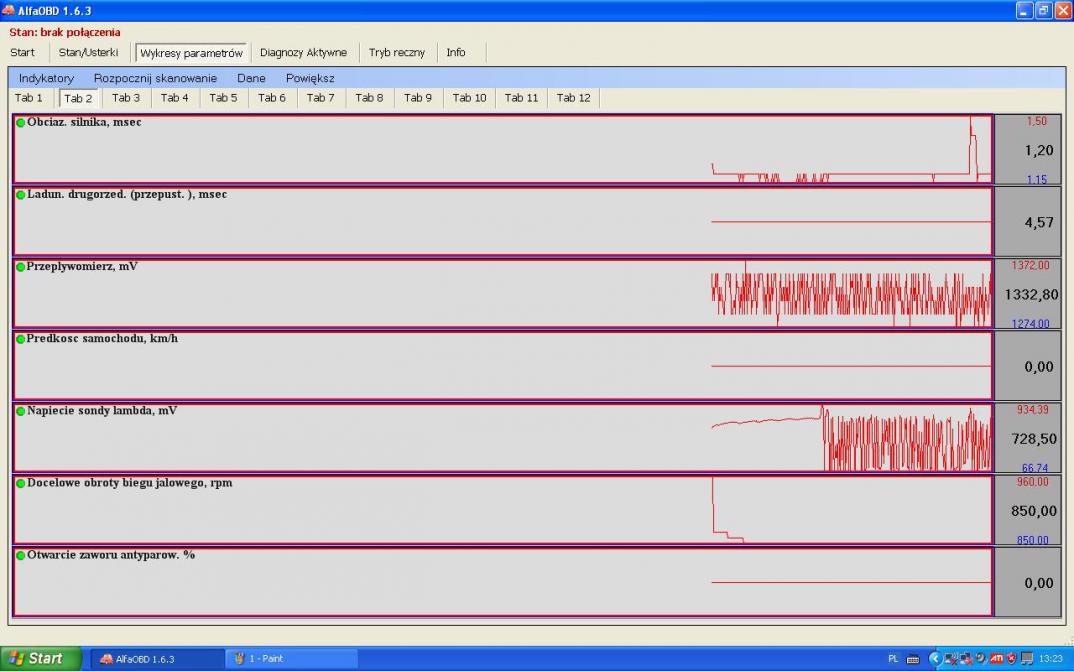Click green indicator beside Ladun. drugorzed.
Screen dimensions: 1074x671
pyautogui.click(x=20, y=195)
